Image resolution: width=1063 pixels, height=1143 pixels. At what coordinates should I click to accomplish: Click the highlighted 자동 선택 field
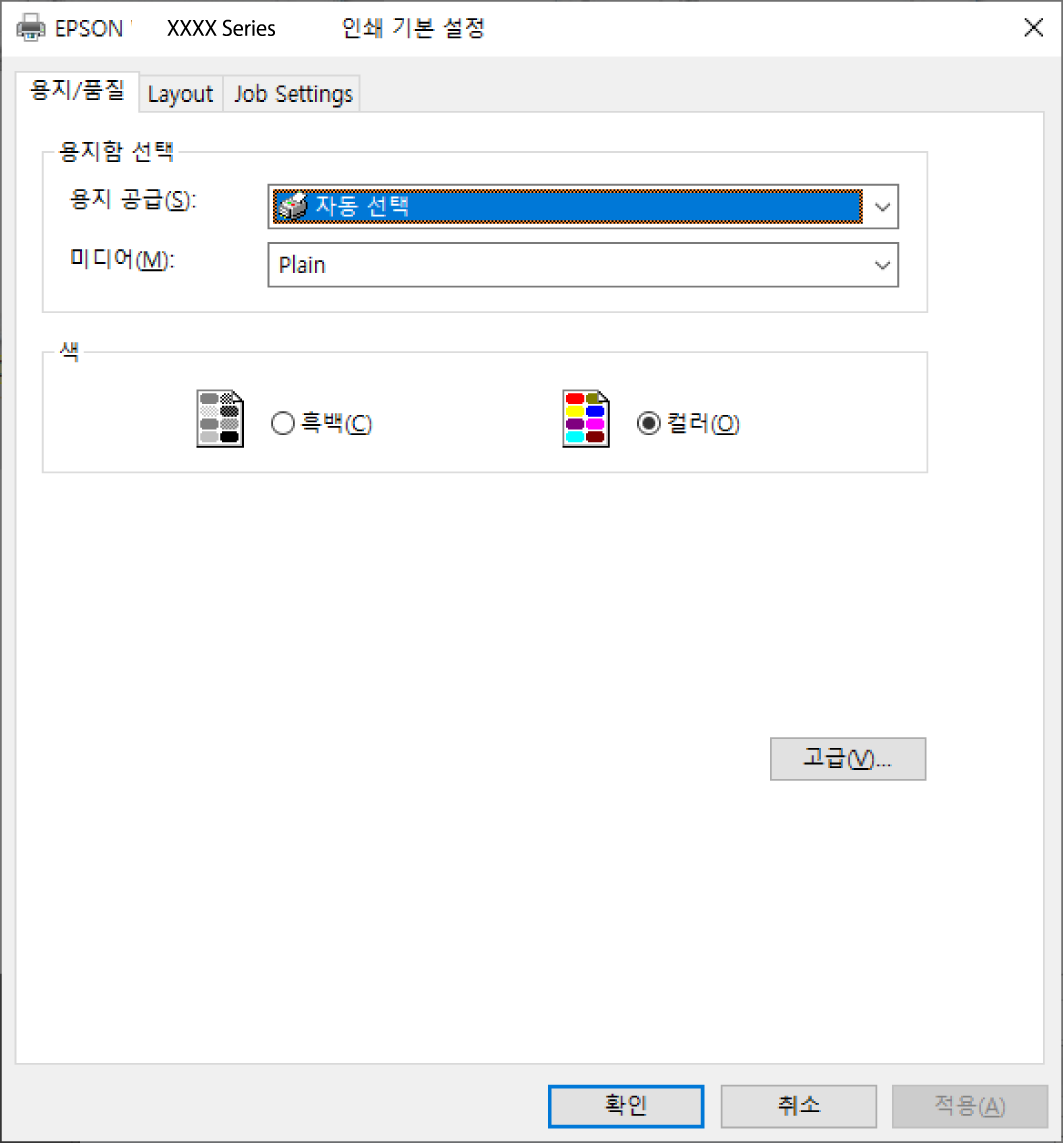pyautogui.click(x=567, y=206)
